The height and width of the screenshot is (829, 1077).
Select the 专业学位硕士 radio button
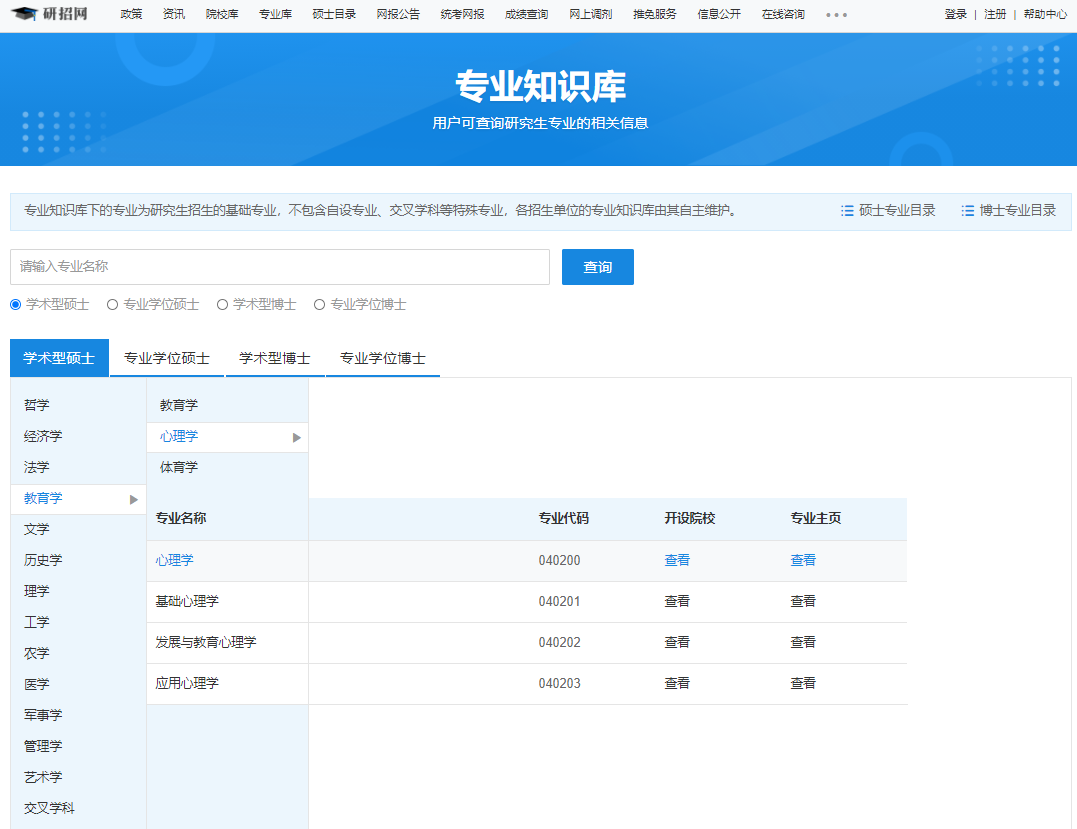(113, 304)
